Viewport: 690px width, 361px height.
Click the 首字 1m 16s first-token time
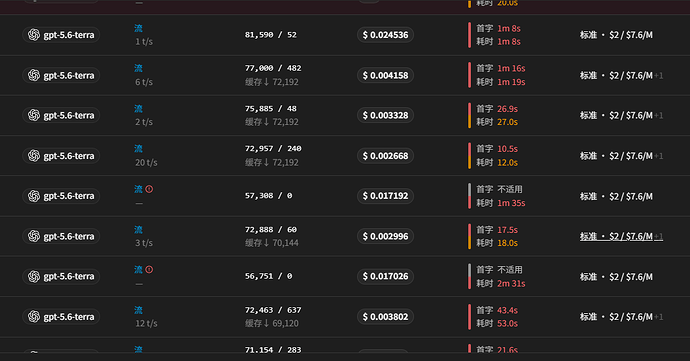501,68
